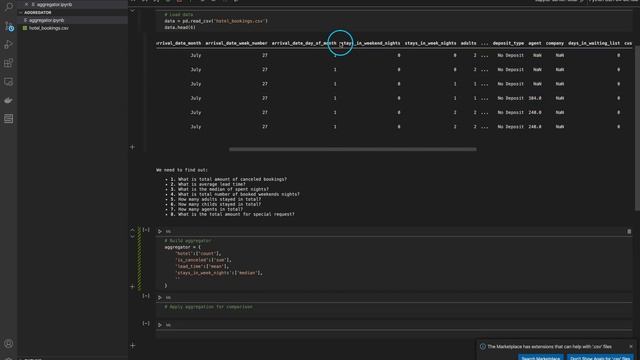The width and height of the screenshot is (640, 360).
Task: Open hotel_bookings.csv in the file explorer
Action: (x=48, y=28)
